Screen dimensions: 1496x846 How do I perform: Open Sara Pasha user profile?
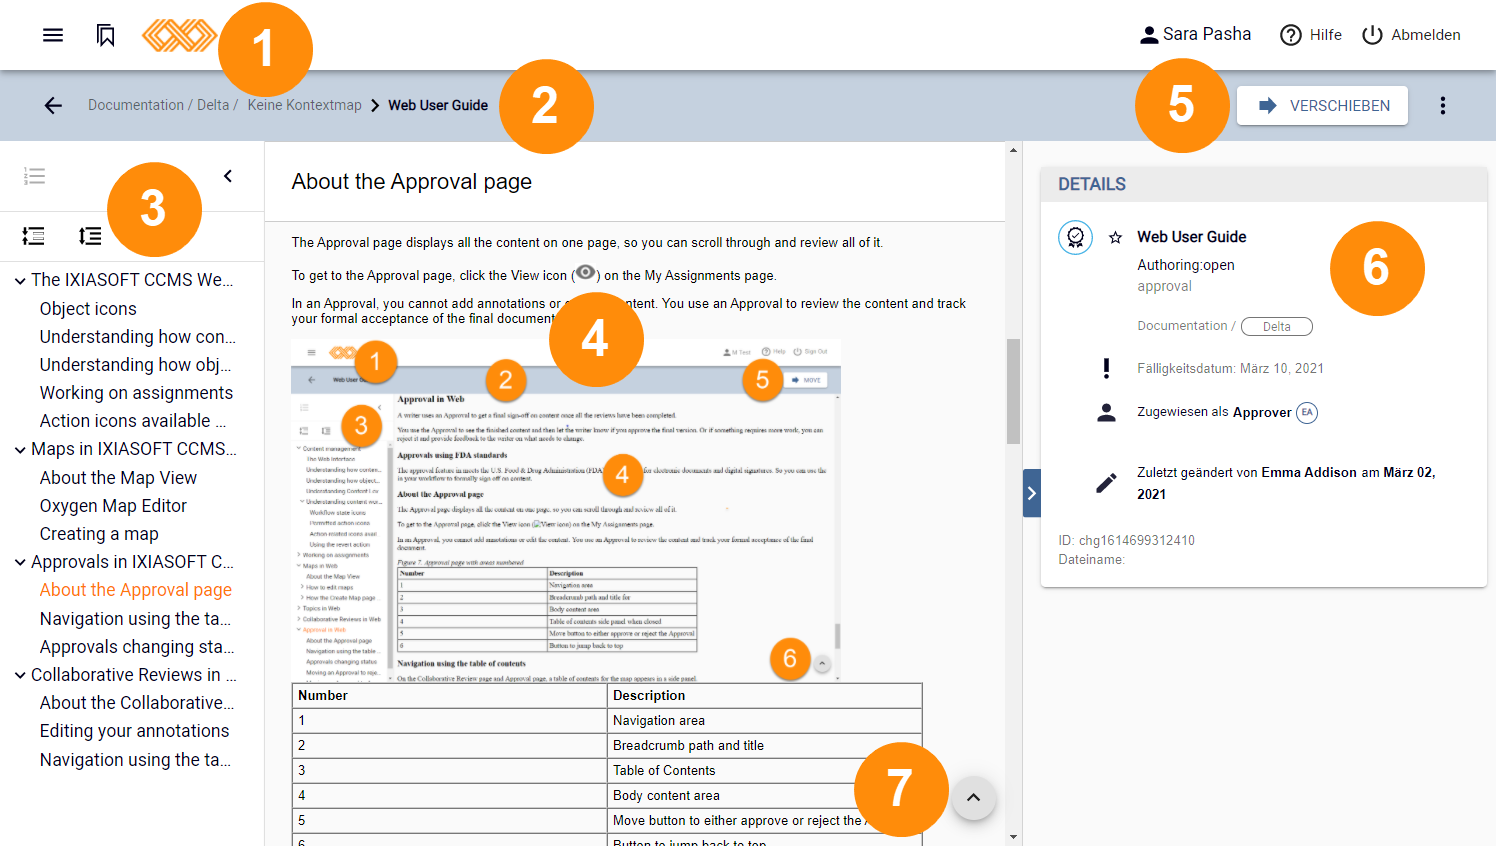click(1195, 34)
